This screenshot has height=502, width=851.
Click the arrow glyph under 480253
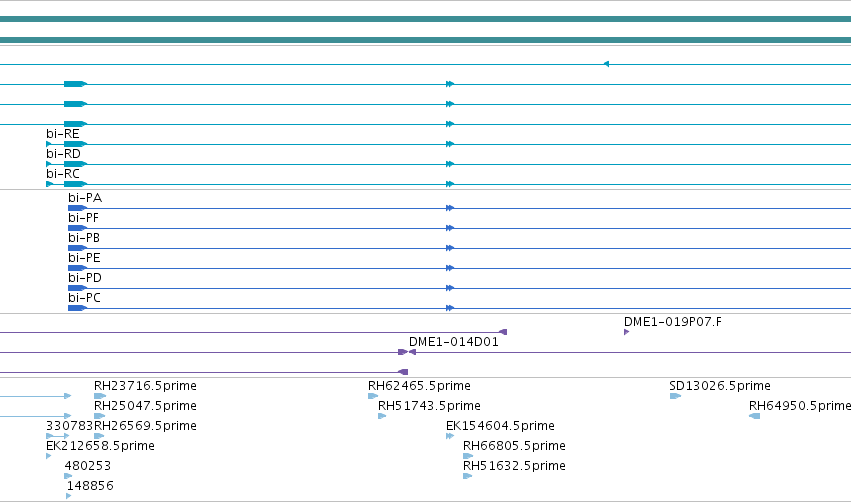point(68,476)
